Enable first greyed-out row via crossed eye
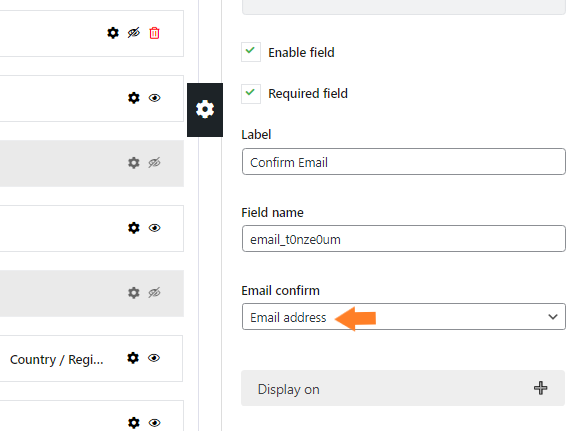The height and width of the screenshot is (431, 580). click(x=154, y=163)
